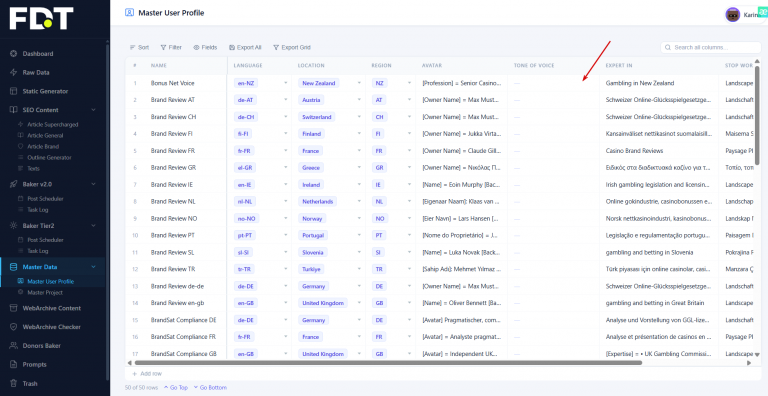
Task: Click the Master User Profile header icon
Action: pyautogui.click(x=129, y=13)
